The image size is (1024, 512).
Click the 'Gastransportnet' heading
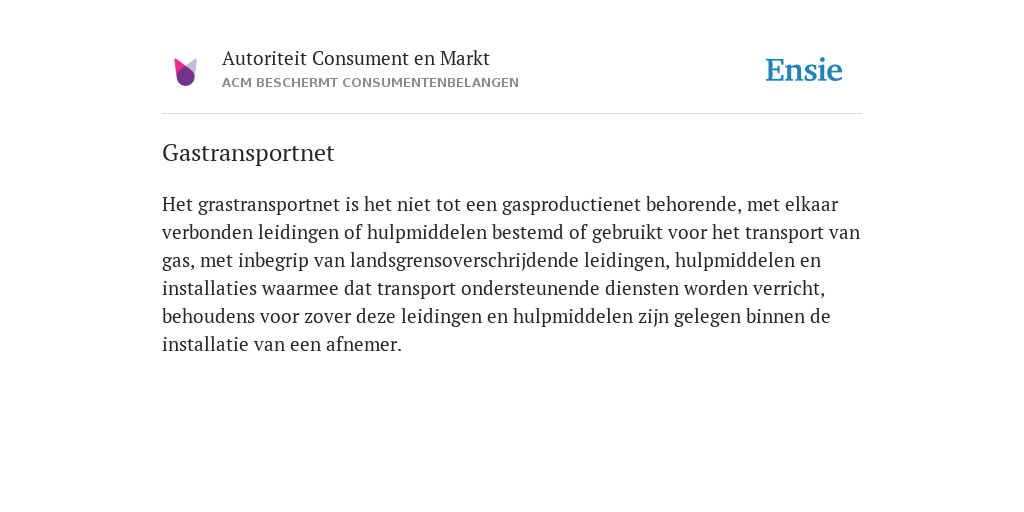(248, 153)
